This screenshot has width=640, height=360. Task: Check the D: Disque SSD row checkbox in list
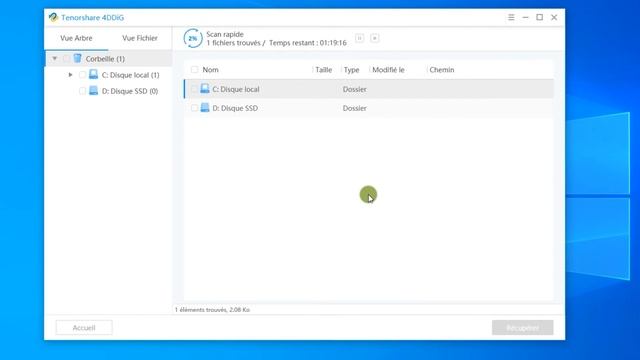pos(195,108)
